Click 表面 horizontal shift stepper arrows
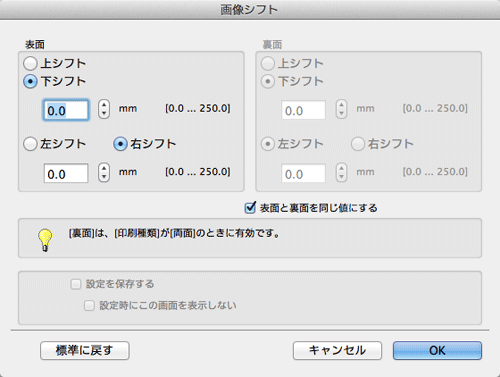500x377 pixels. [104, 172]
